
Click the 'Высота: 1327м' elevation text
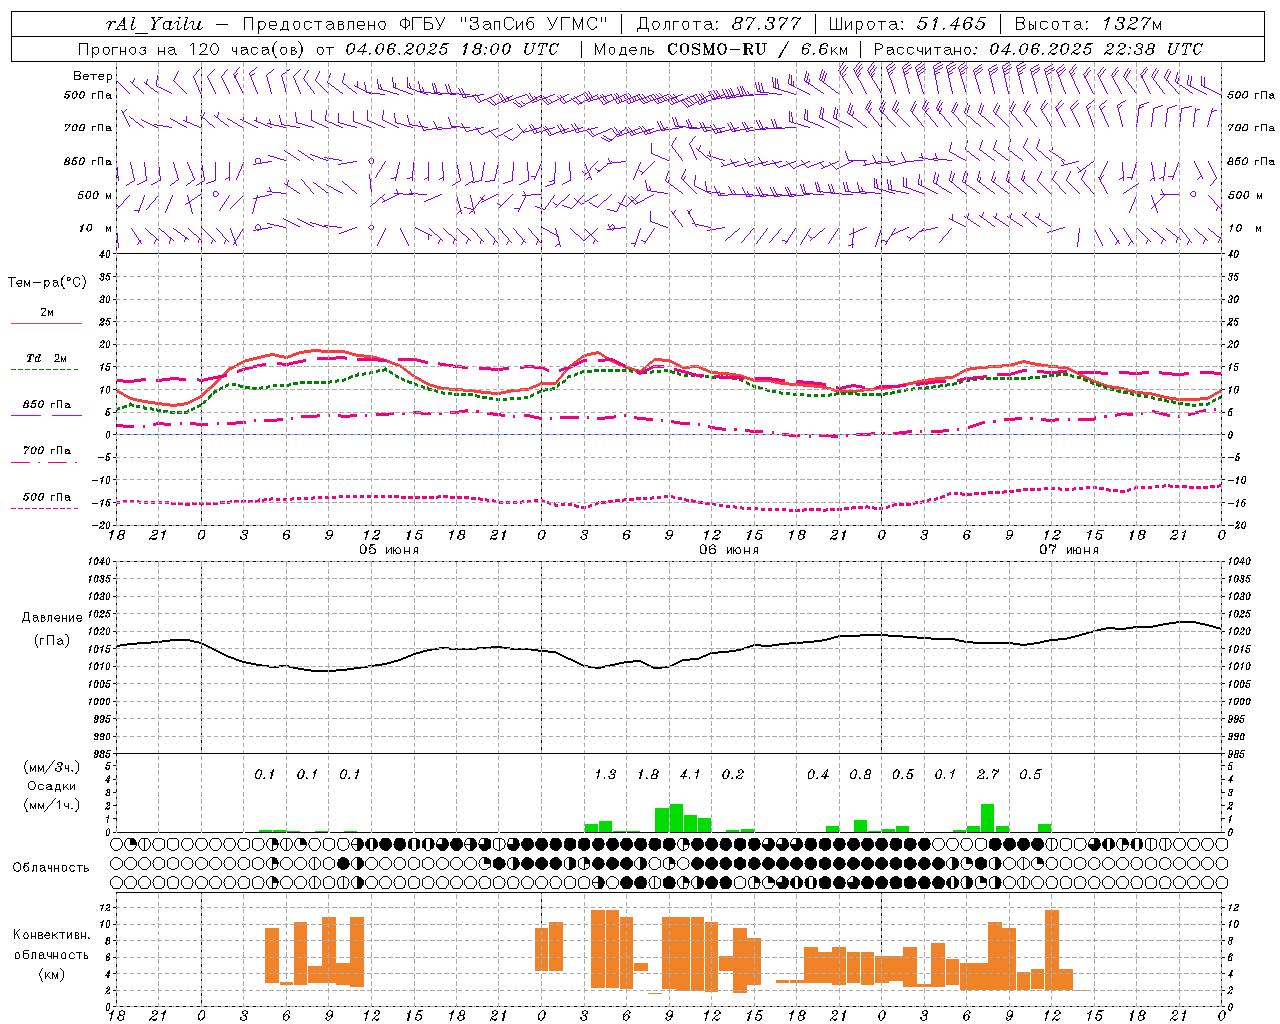tap(1088, 24)
